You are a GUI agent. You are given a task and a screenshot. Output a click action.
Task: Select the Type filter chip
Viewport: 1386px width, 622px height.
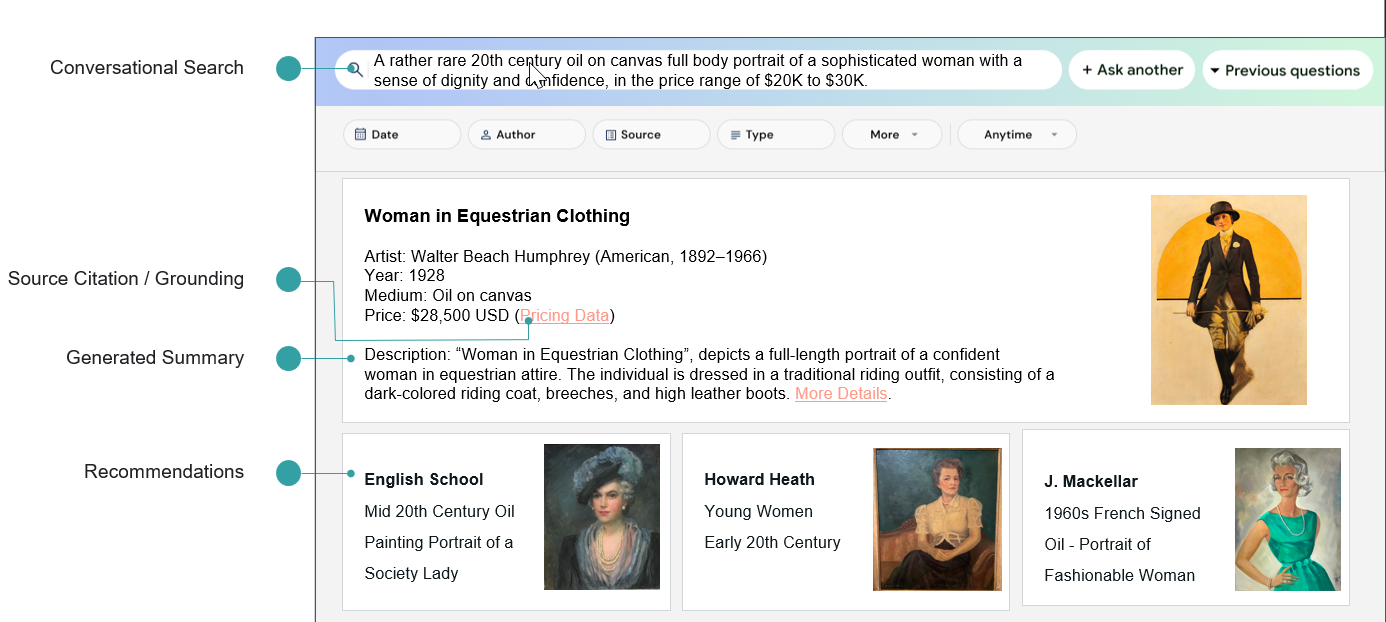pos(775,134)
